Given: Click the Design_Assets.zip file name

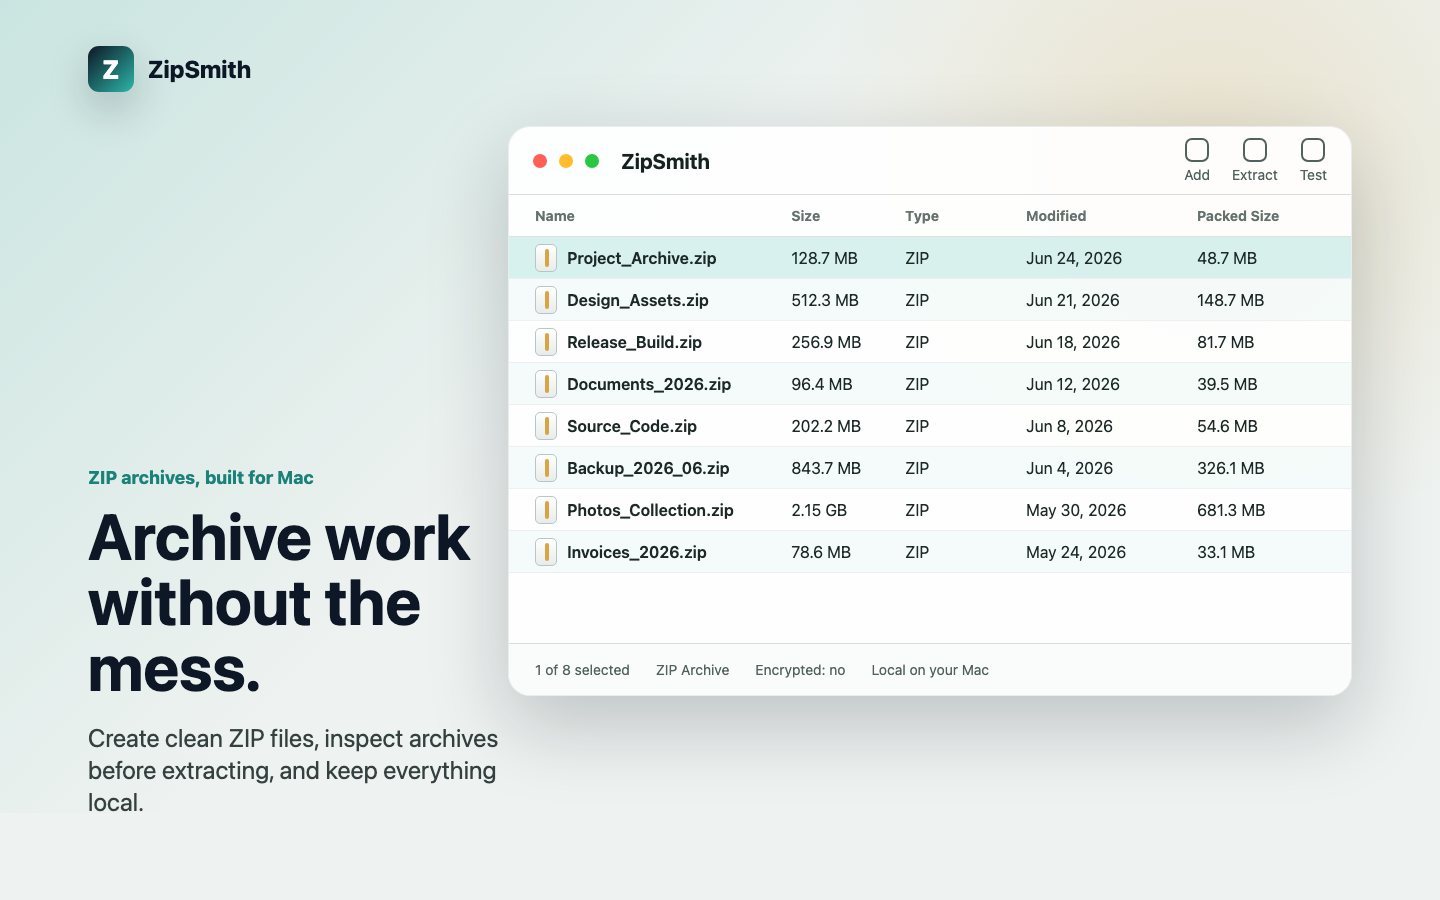Looking at the screenshot, I should point(638,300).
